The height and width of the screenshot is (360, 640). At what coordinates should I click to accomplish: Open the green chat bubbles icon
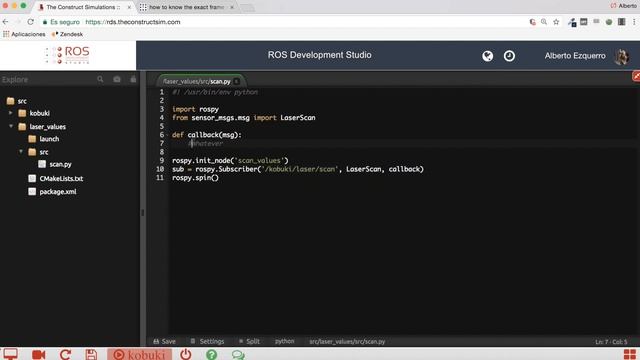[x=238, y=354]
